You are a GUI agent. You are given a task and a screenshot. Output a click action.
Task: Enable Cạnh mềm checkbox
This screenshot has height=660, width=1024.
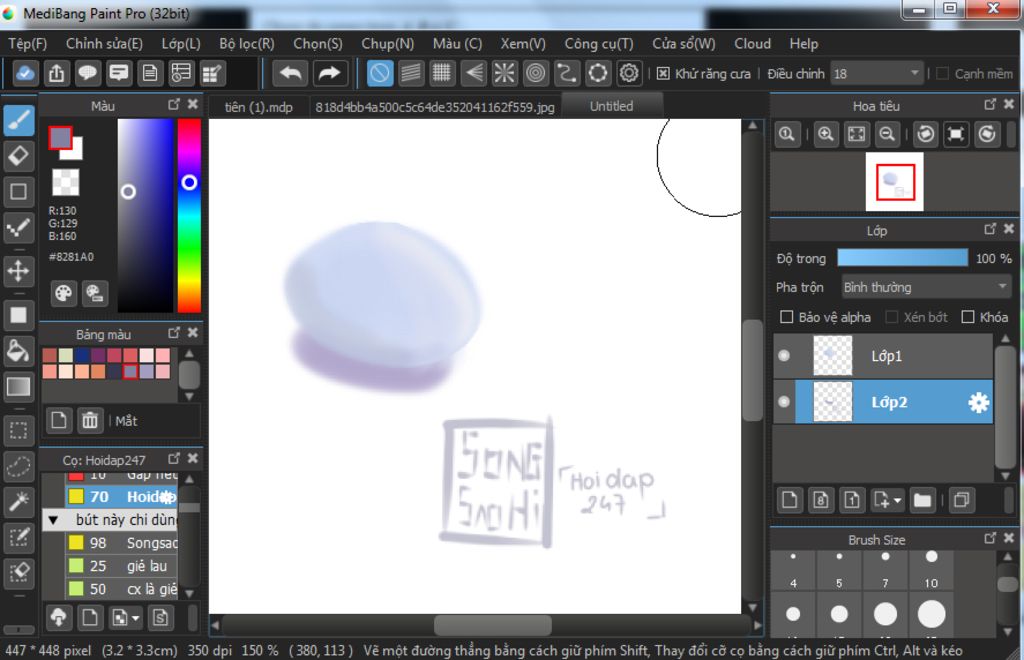(942, 73)
